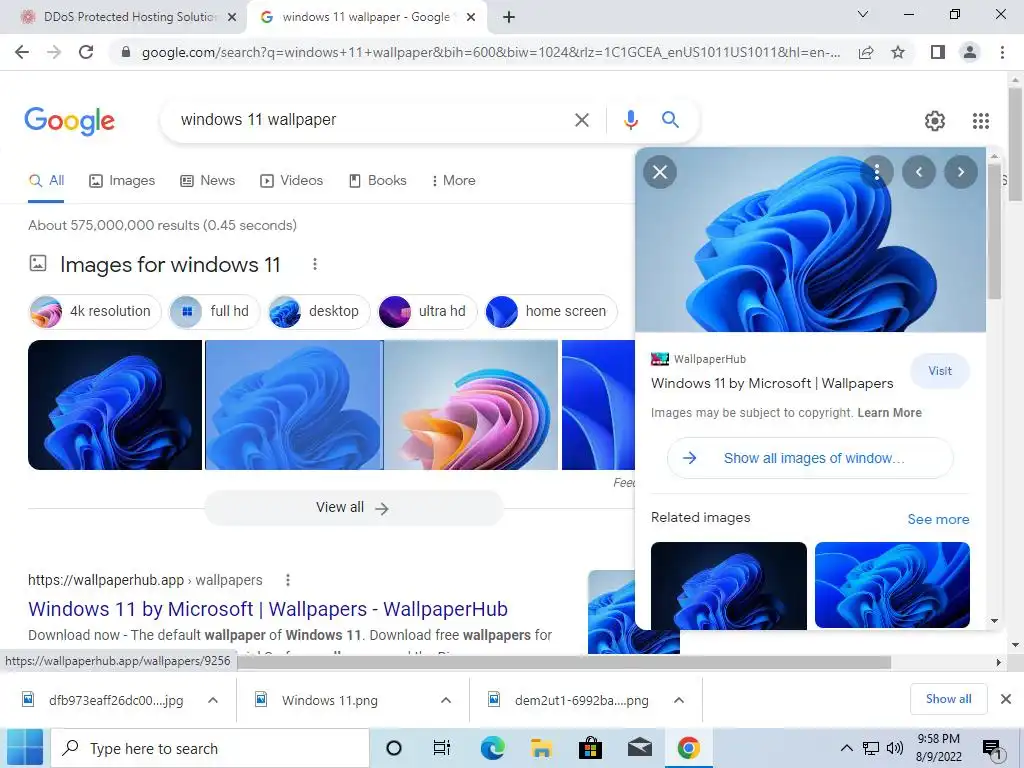Open the Chrome profile avatar
This screenshot has width=1024, height=768.
(970, 52)
